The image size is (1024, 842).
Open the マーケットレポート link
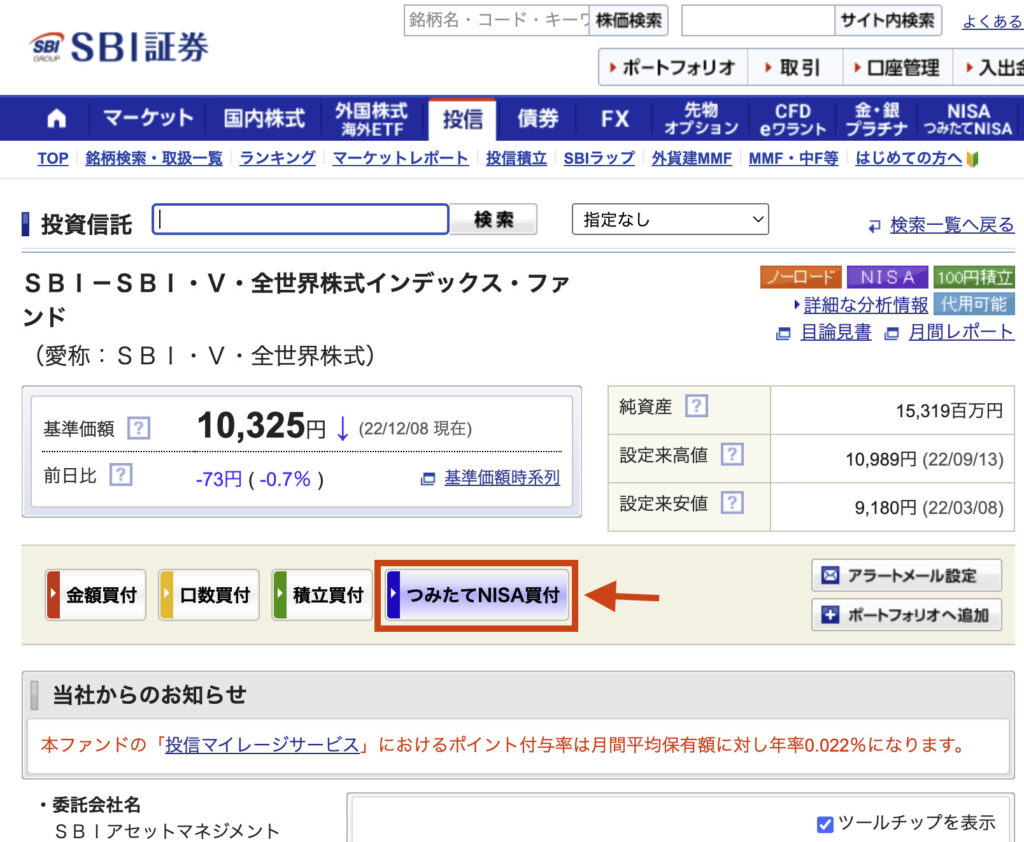pos(400,159)
